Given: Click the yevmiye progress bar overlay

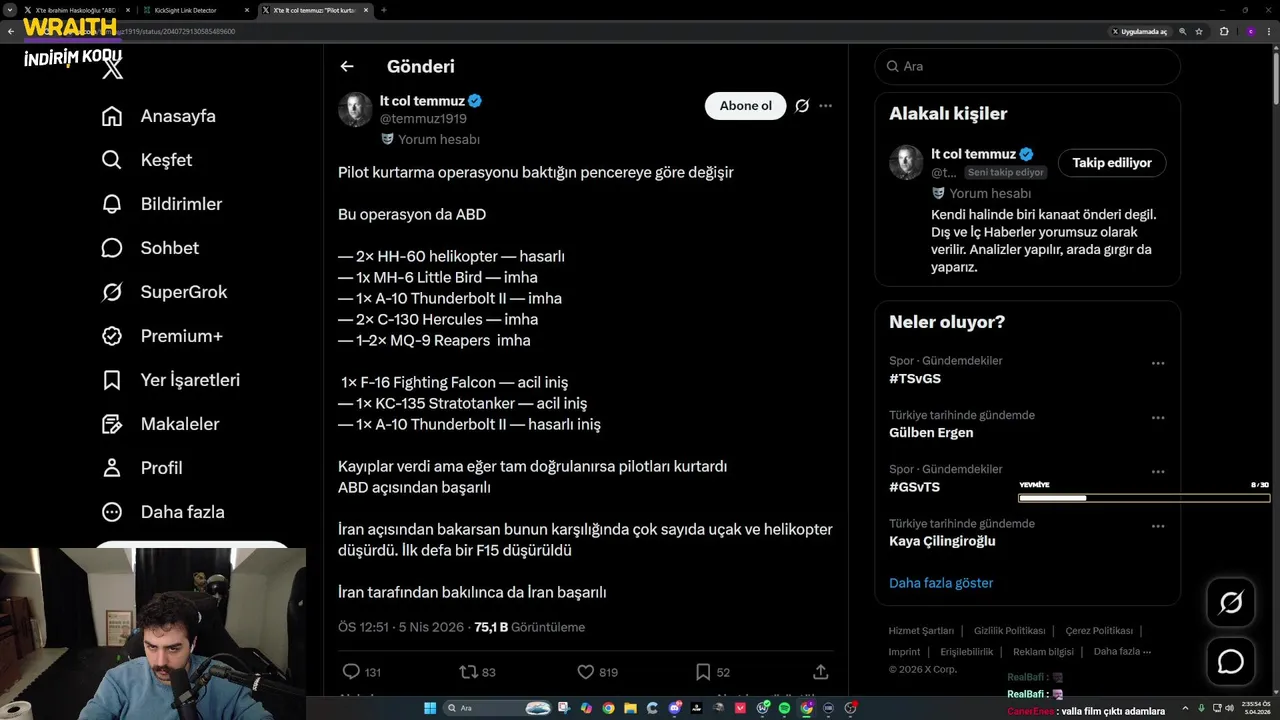Looking at the screenshot, I should (1144, 497).
